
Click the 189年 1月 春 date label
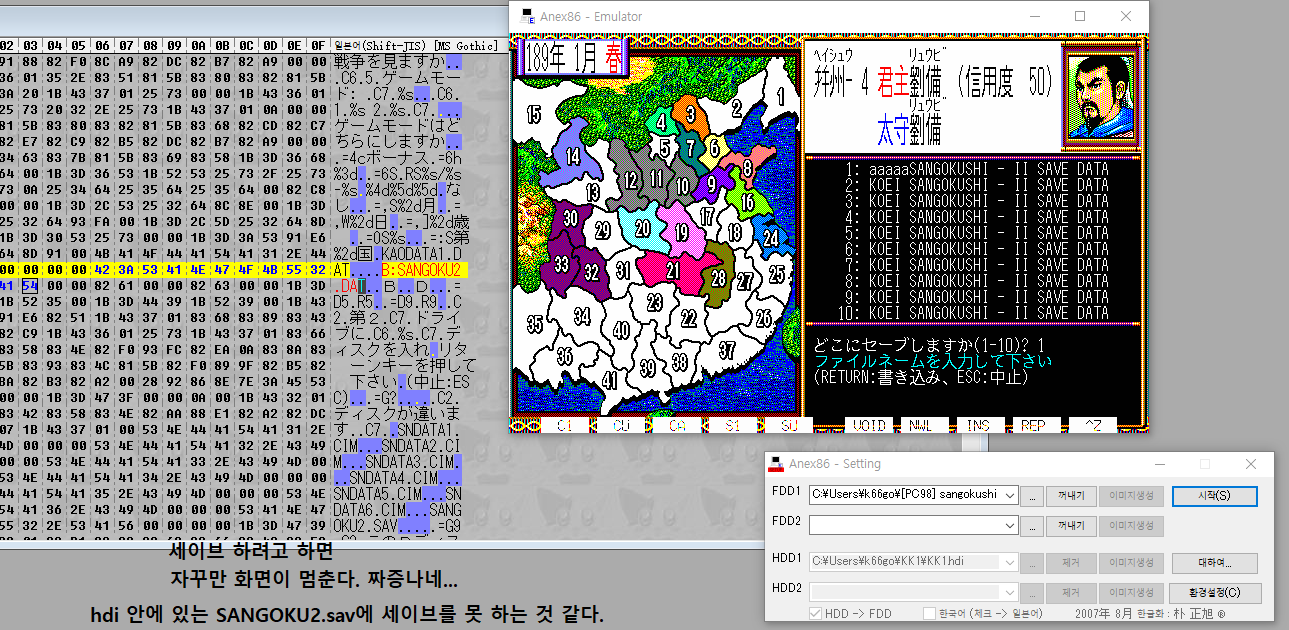575,60
